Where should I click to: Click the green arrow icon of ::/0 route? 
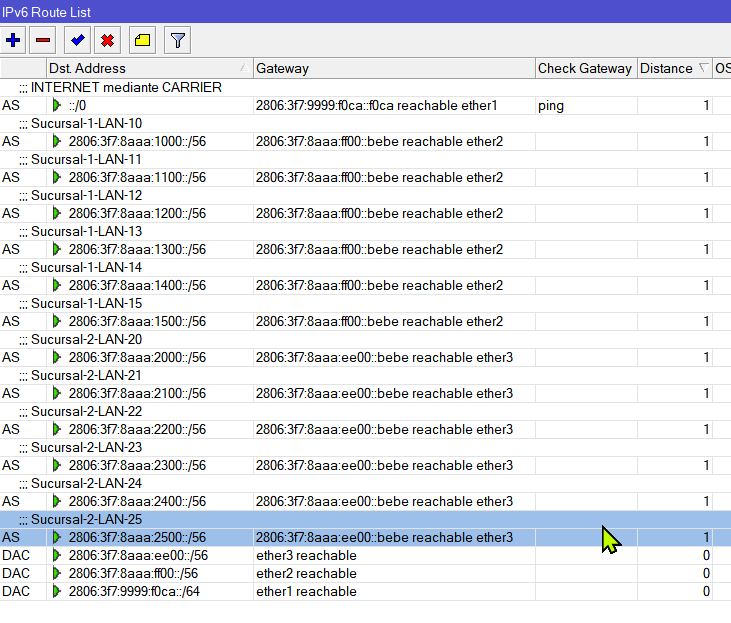(57, 106)
